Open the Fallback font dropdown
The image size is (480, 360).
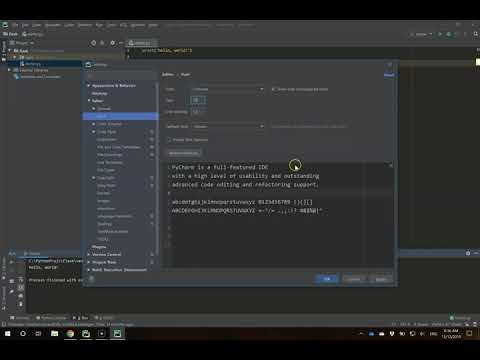tap(228, 126)
